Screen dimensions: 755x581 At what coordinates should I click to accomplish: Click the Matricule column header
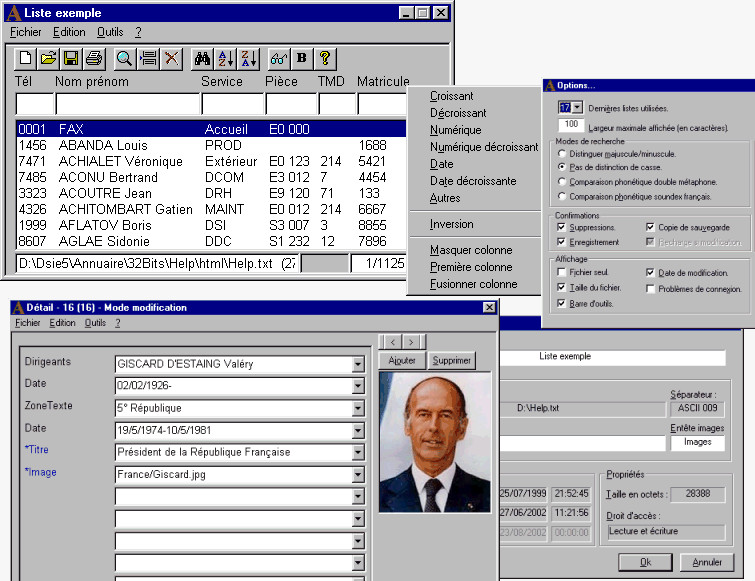383,81
